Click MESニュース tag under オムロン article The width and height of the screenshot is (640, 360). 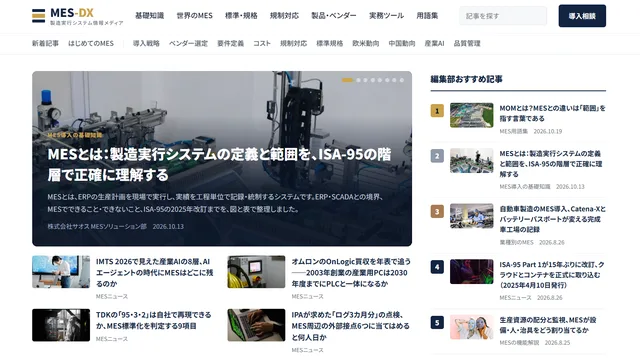point(307,296)
